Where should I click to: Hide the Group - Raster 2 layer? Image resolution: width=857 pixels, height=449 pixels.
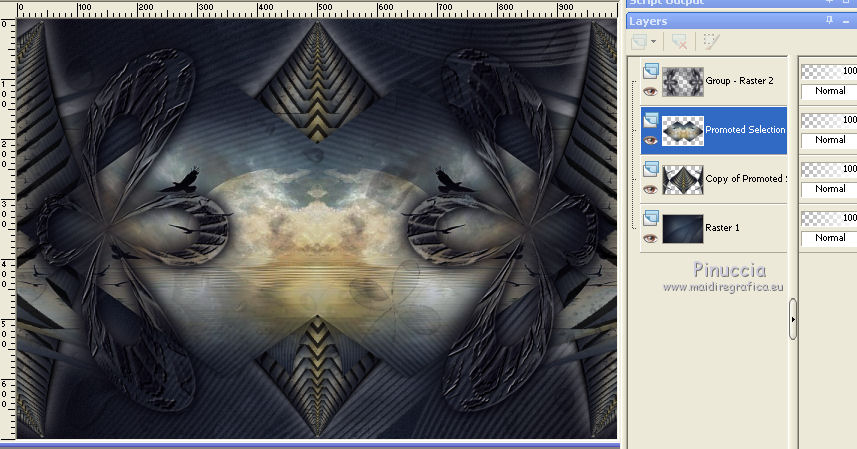(x=650, y=91)
